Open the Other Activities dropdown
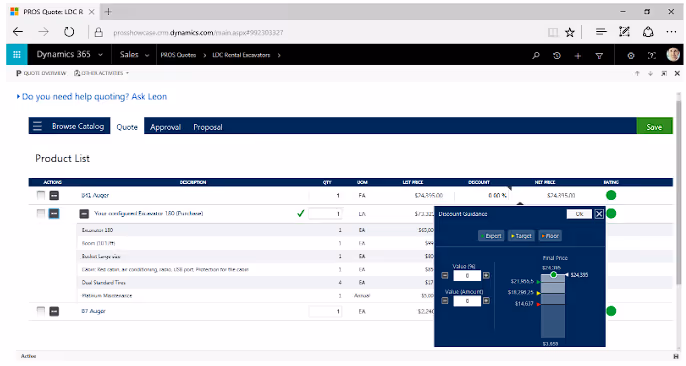 point(102,73)
